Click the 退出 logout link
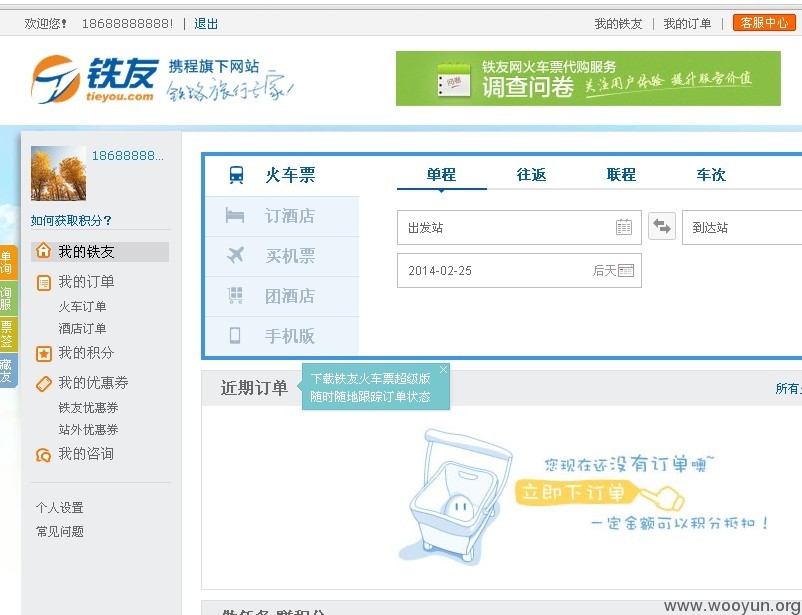Viewport: 802px width, 615px height. point(206,24)
